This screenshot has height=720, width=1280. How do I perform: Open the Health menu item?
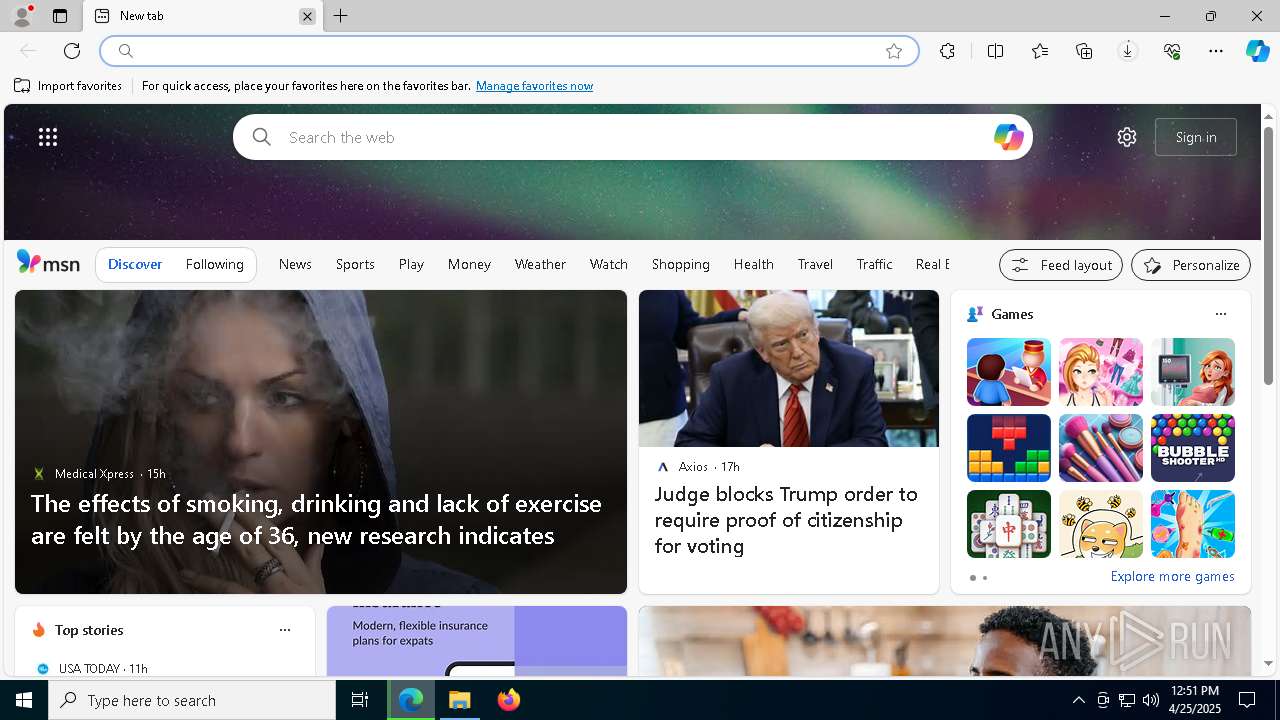(x=753, y=264)
